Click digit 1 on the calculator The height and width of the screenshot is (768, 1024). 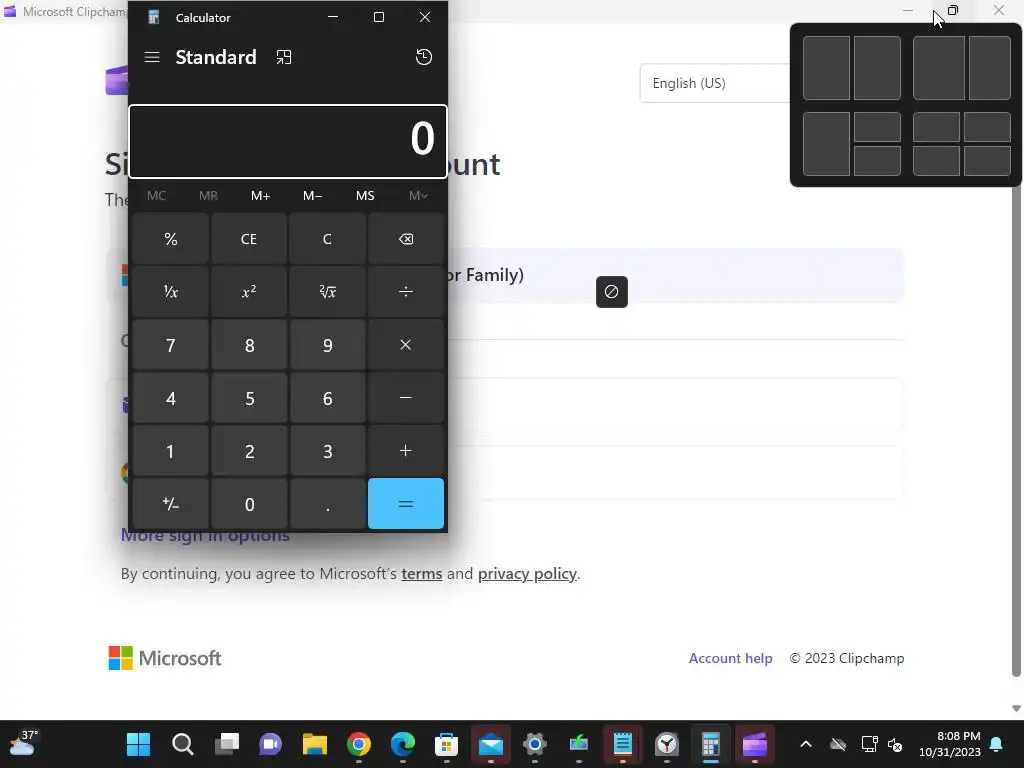tap(170, 451)
